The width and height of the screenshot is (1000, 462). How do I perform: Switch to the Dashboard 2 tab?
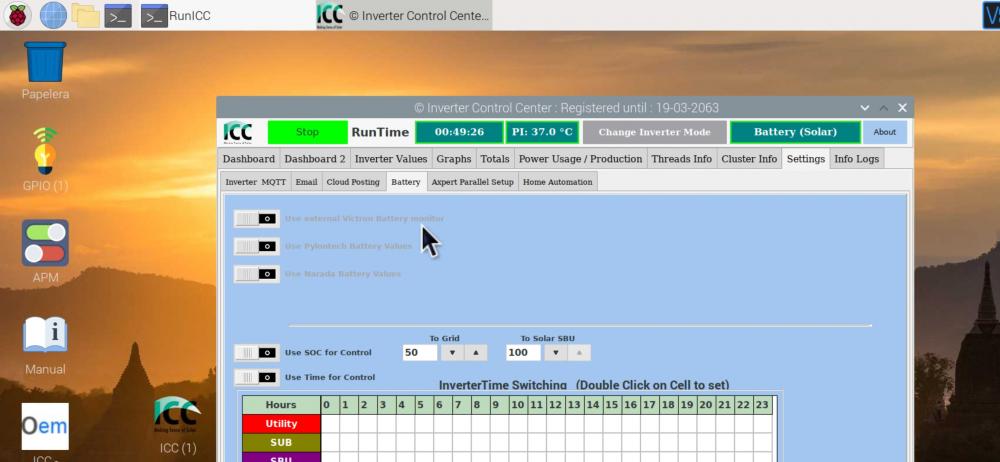pos(315,159)
